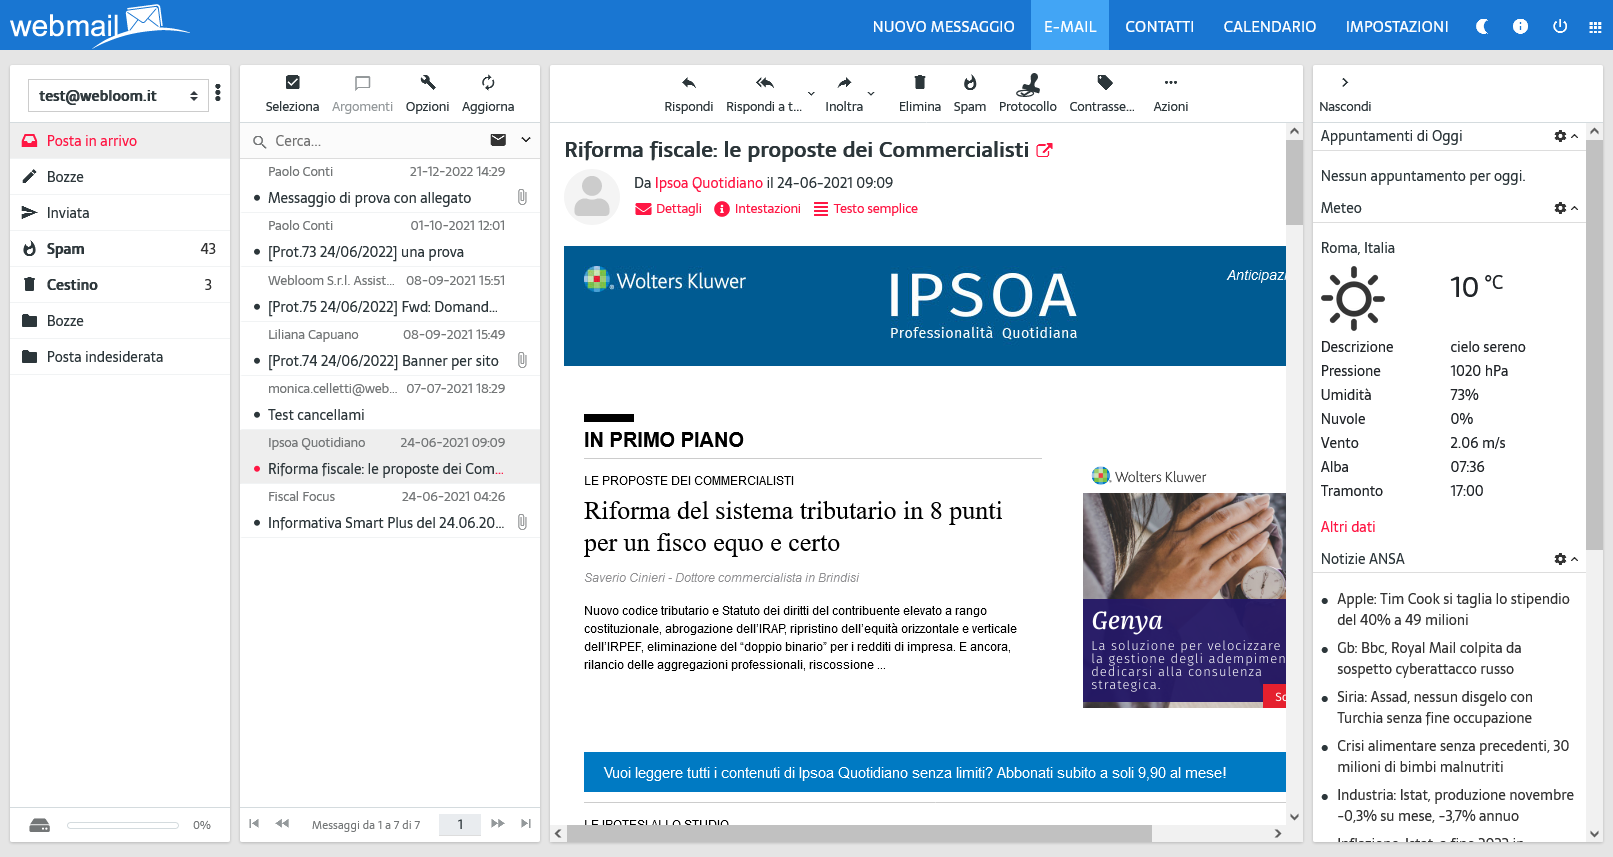This screenshot has width=1613, height=857.
Task: Open Inoltra dropdown arrow
Action: pyautogui.click(x=871, y=94)
